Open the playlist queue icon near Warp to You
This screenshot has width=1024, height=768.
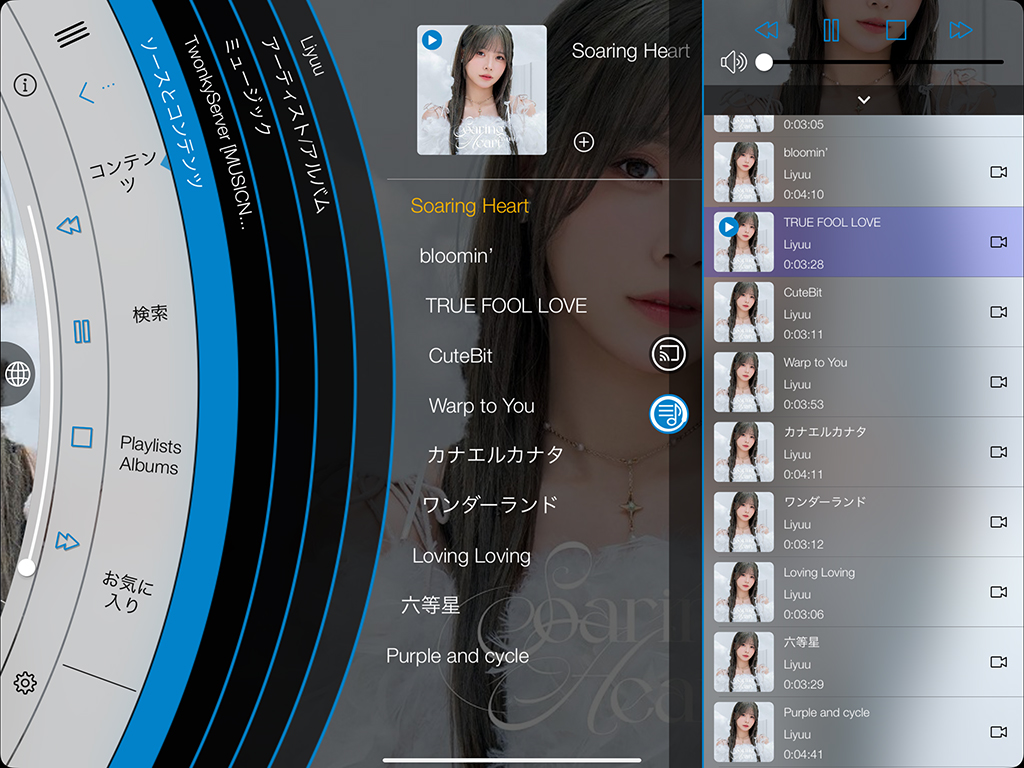click(669, 413)
